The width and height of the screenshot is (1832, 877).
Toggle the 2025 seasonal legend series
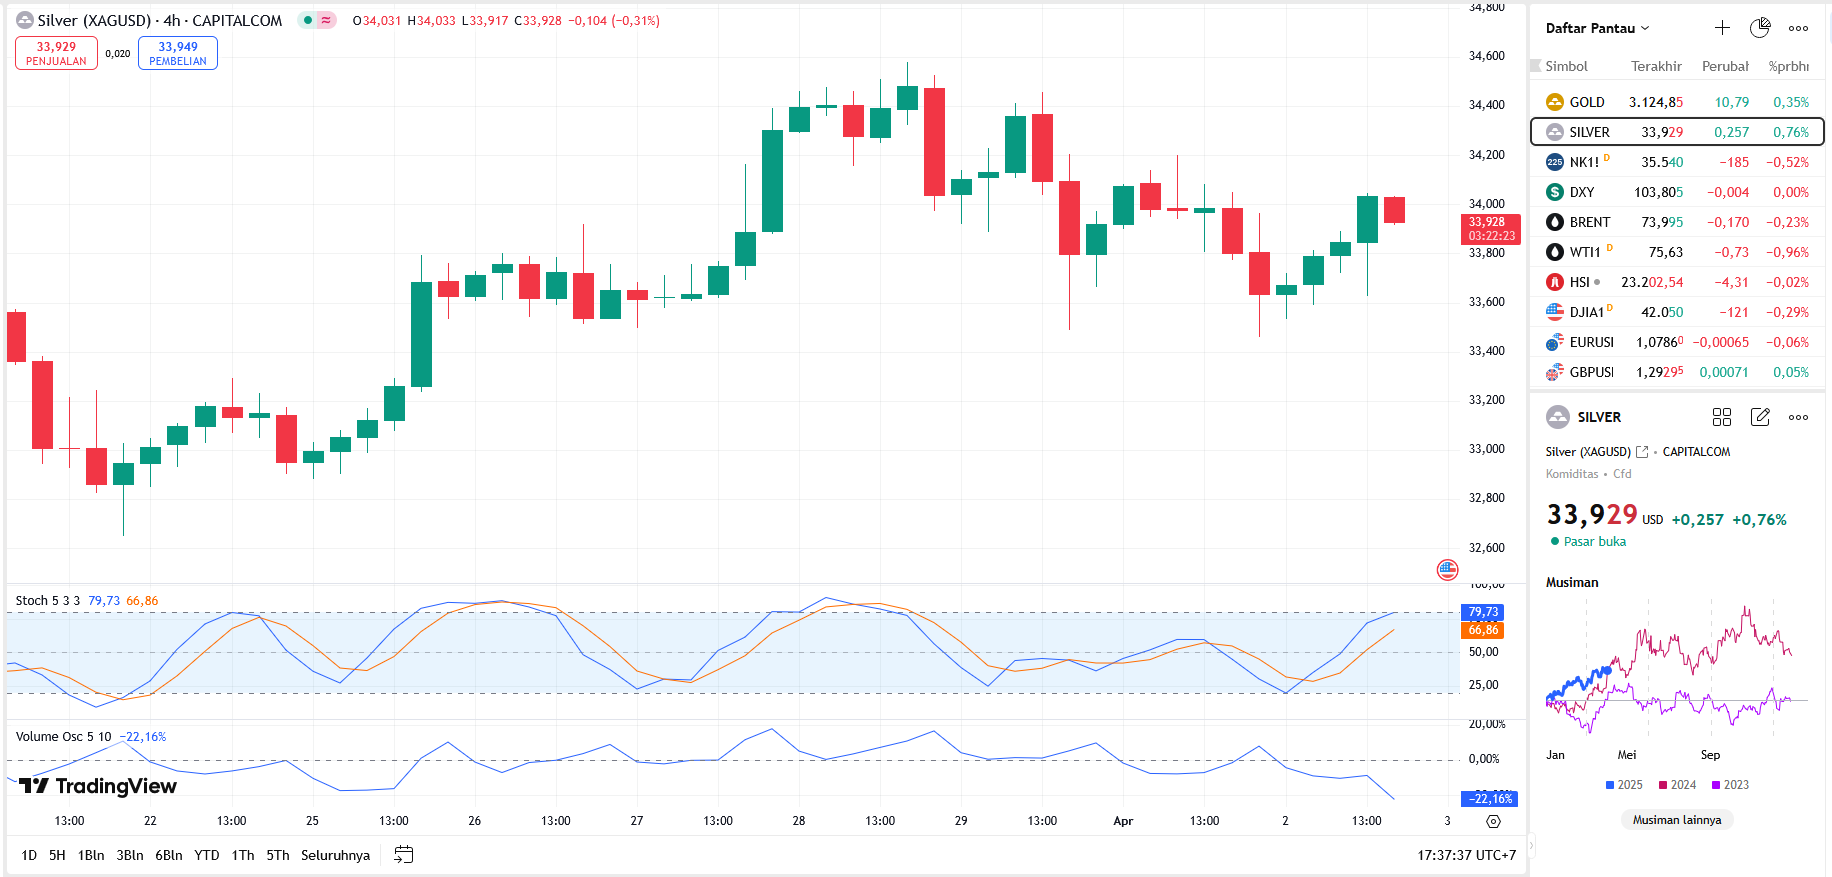pyautogui.click(x=1624, y=785)
